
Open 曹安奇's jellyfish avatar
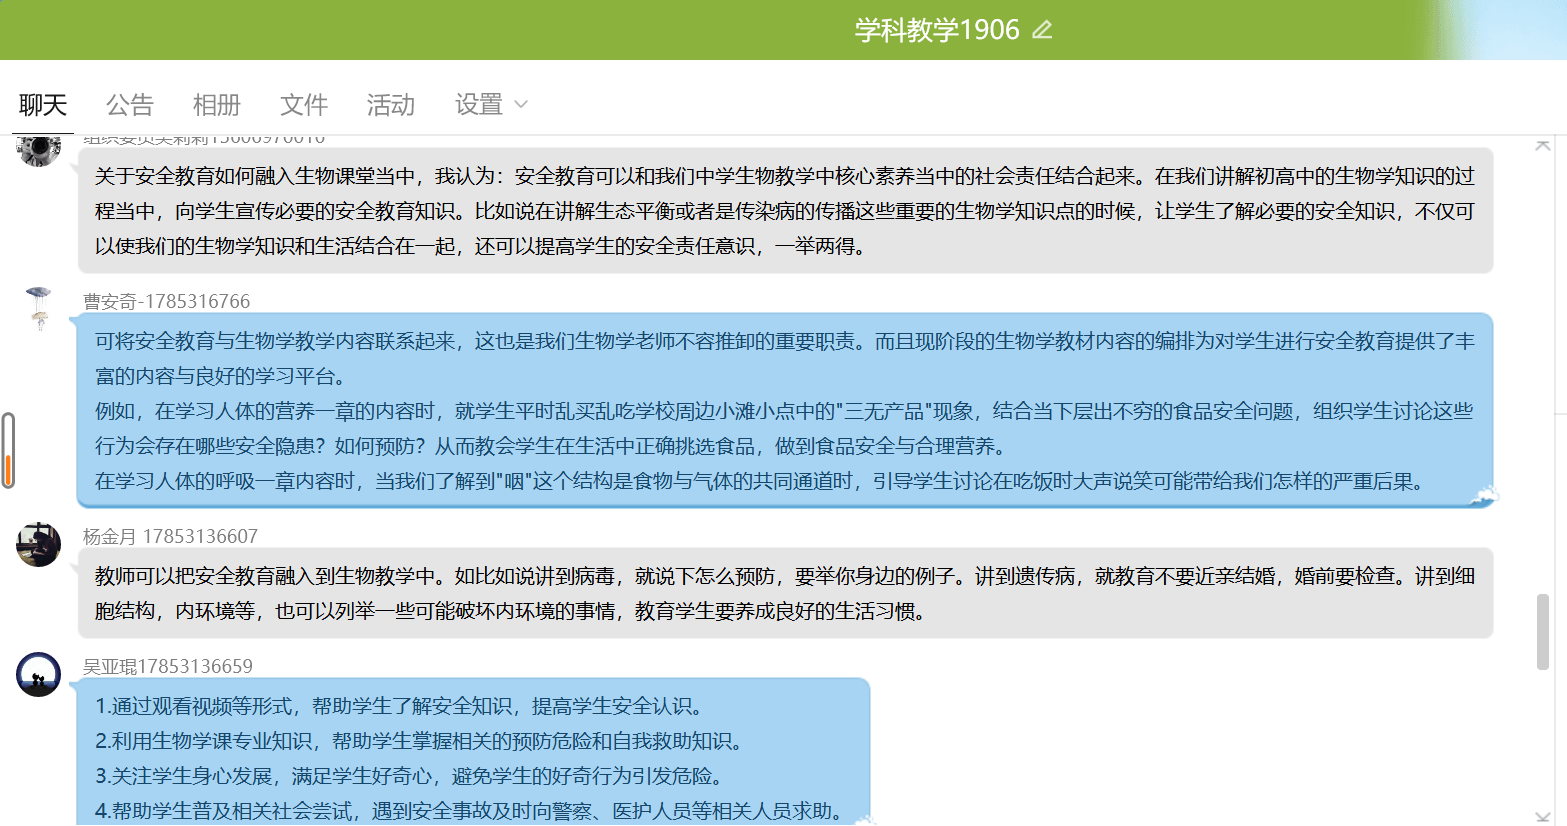tap(39, 307)
